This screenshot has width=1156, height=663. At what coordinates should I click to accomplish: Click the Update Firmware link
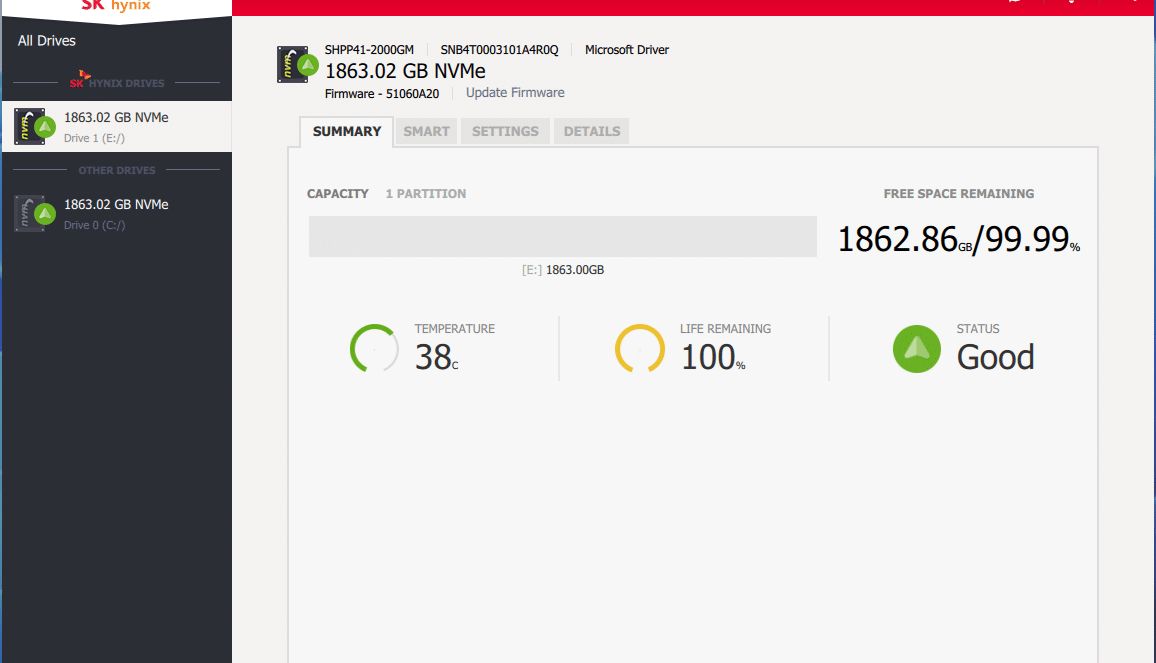click(515, 93)
